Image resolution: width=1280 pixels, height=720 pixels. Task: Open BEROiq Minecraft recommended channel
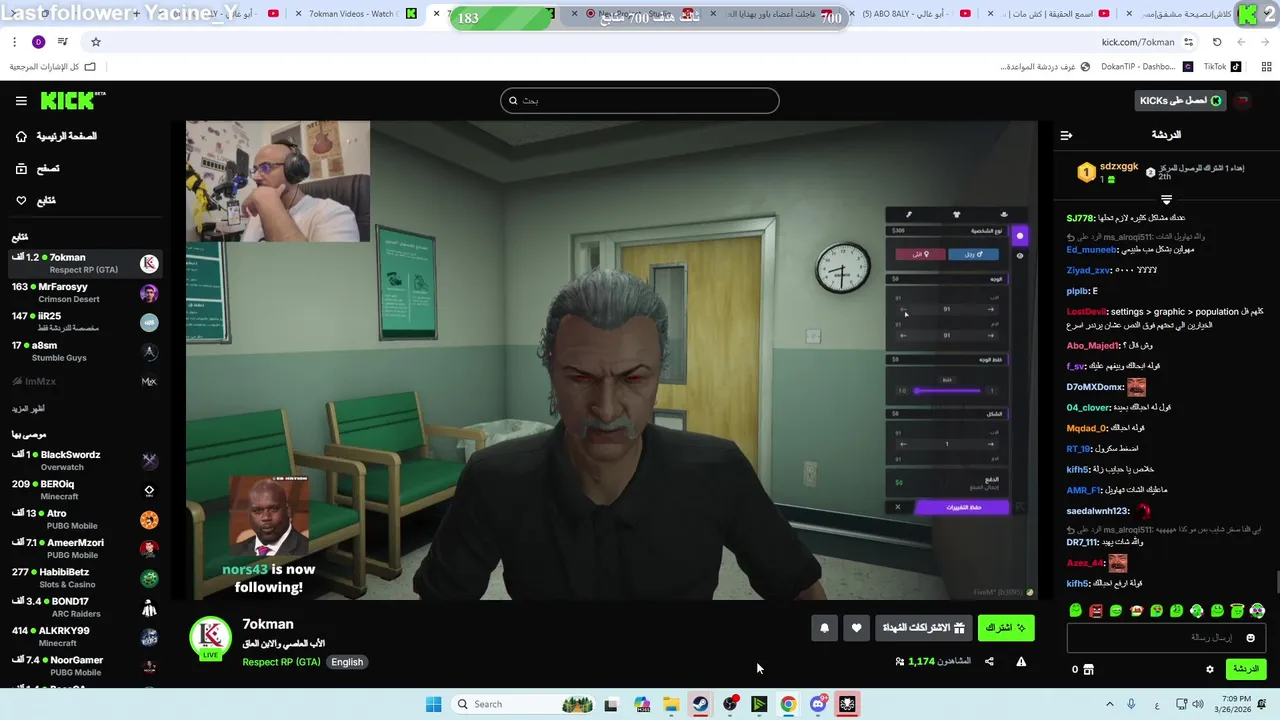pyautogui.click(x=84, y=490)
